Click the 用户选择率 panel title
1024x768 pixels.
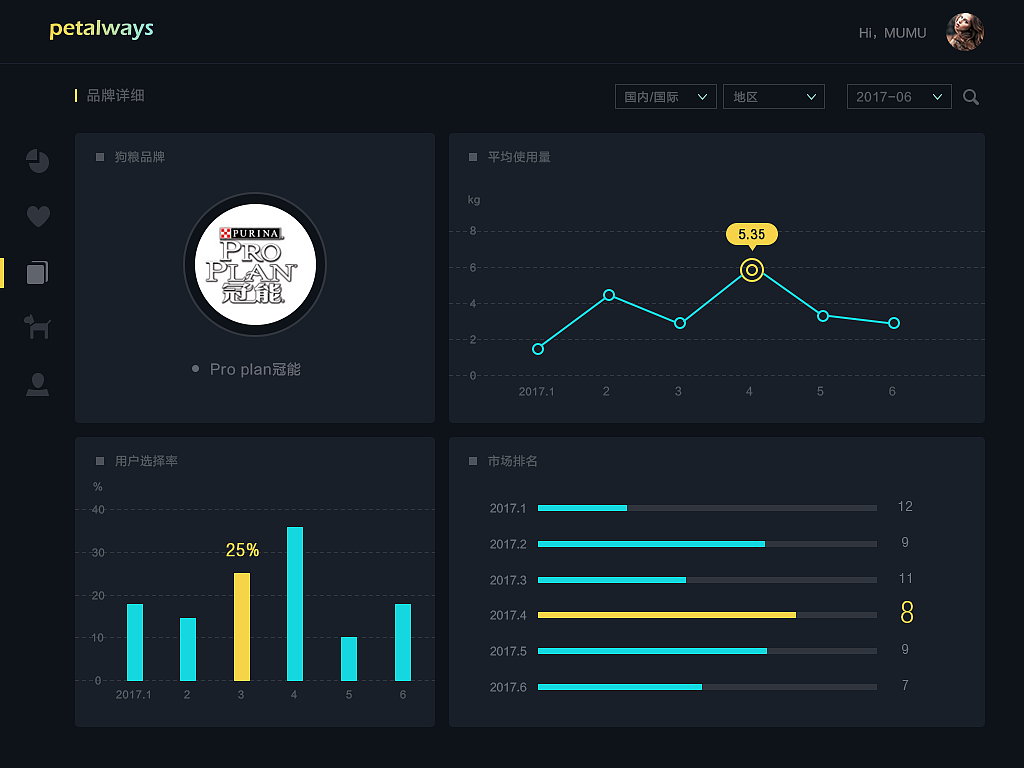(146, 461)
